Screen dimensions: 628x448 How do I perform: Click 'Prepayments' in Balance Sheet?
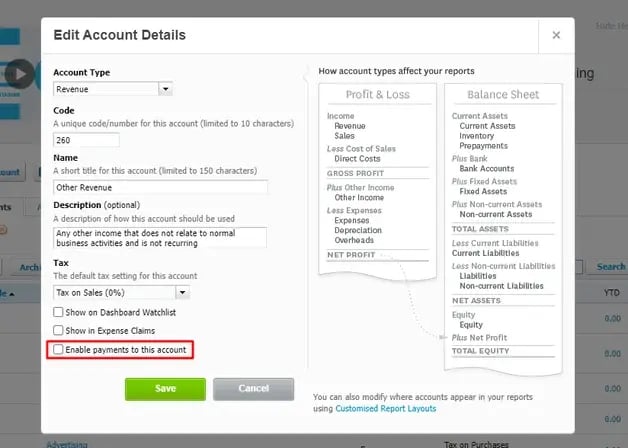tap(483, 146)
